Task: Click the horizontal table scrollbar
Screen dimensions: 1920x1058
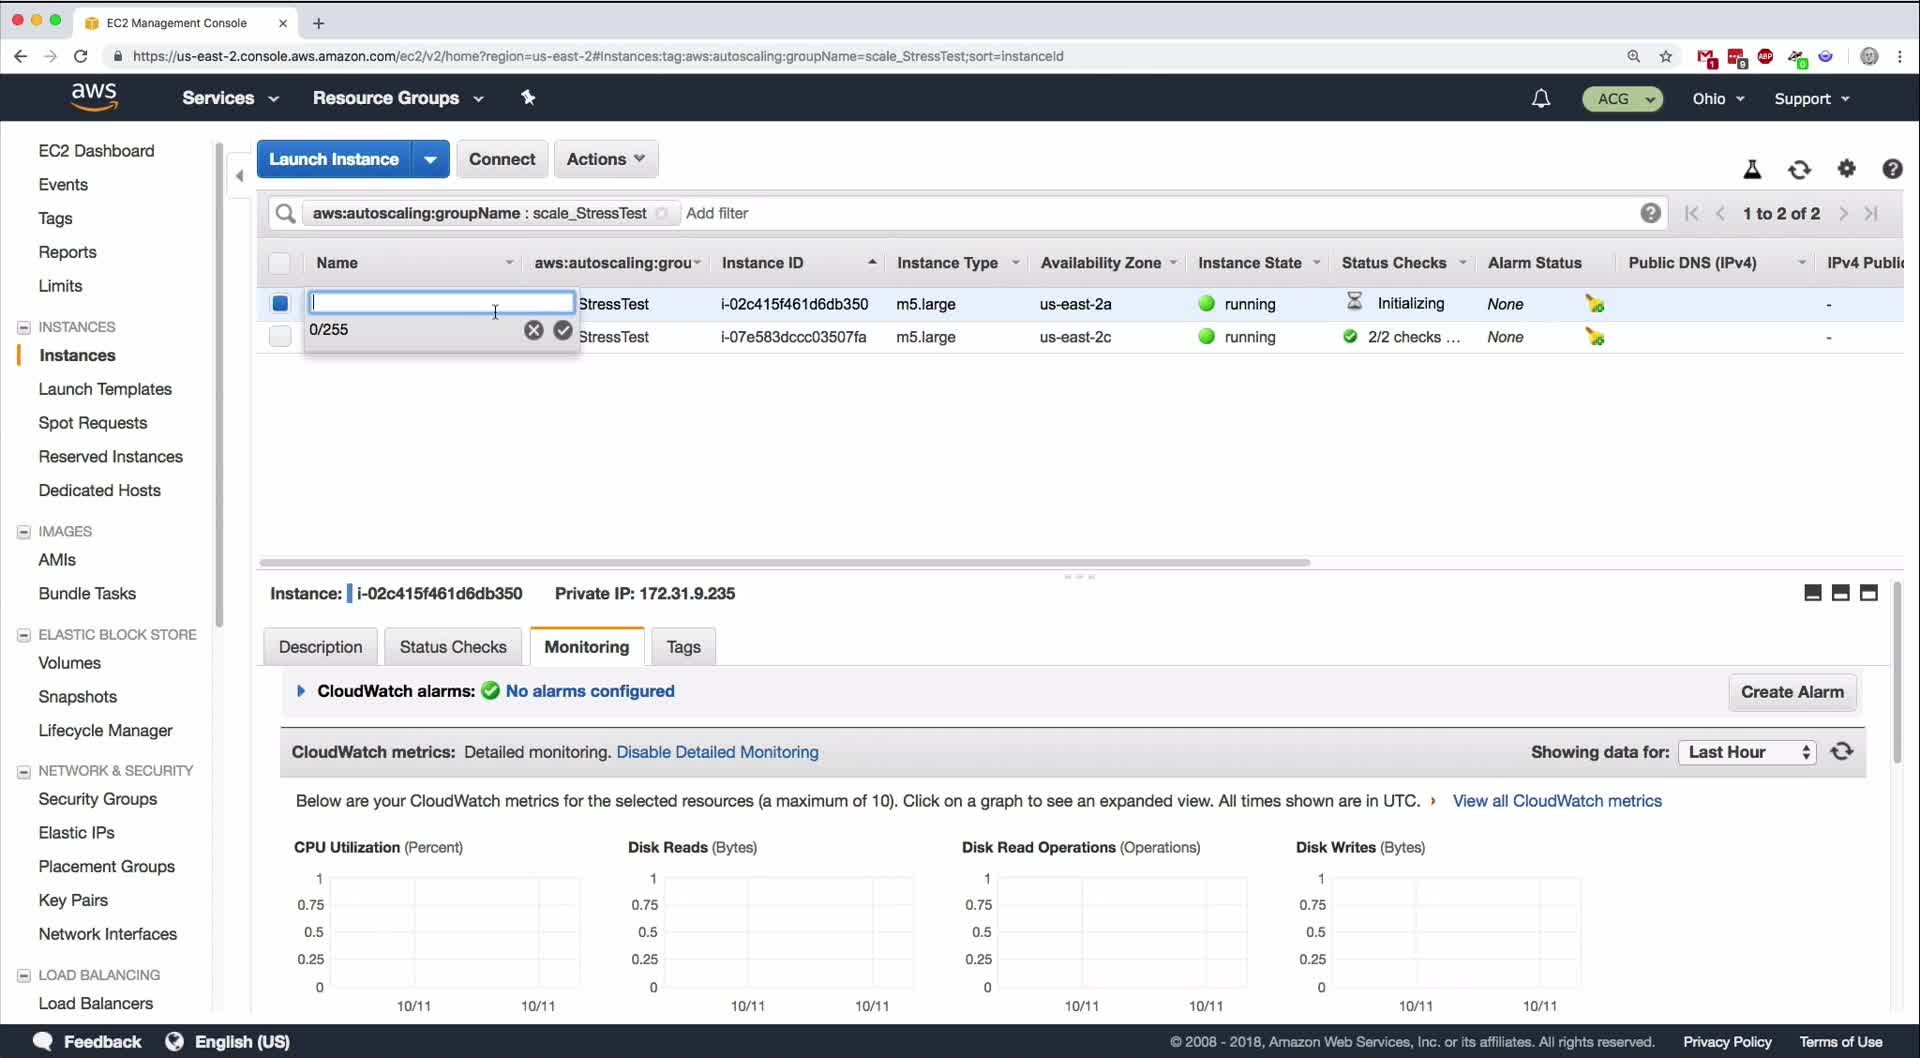Action: point(785,562)
